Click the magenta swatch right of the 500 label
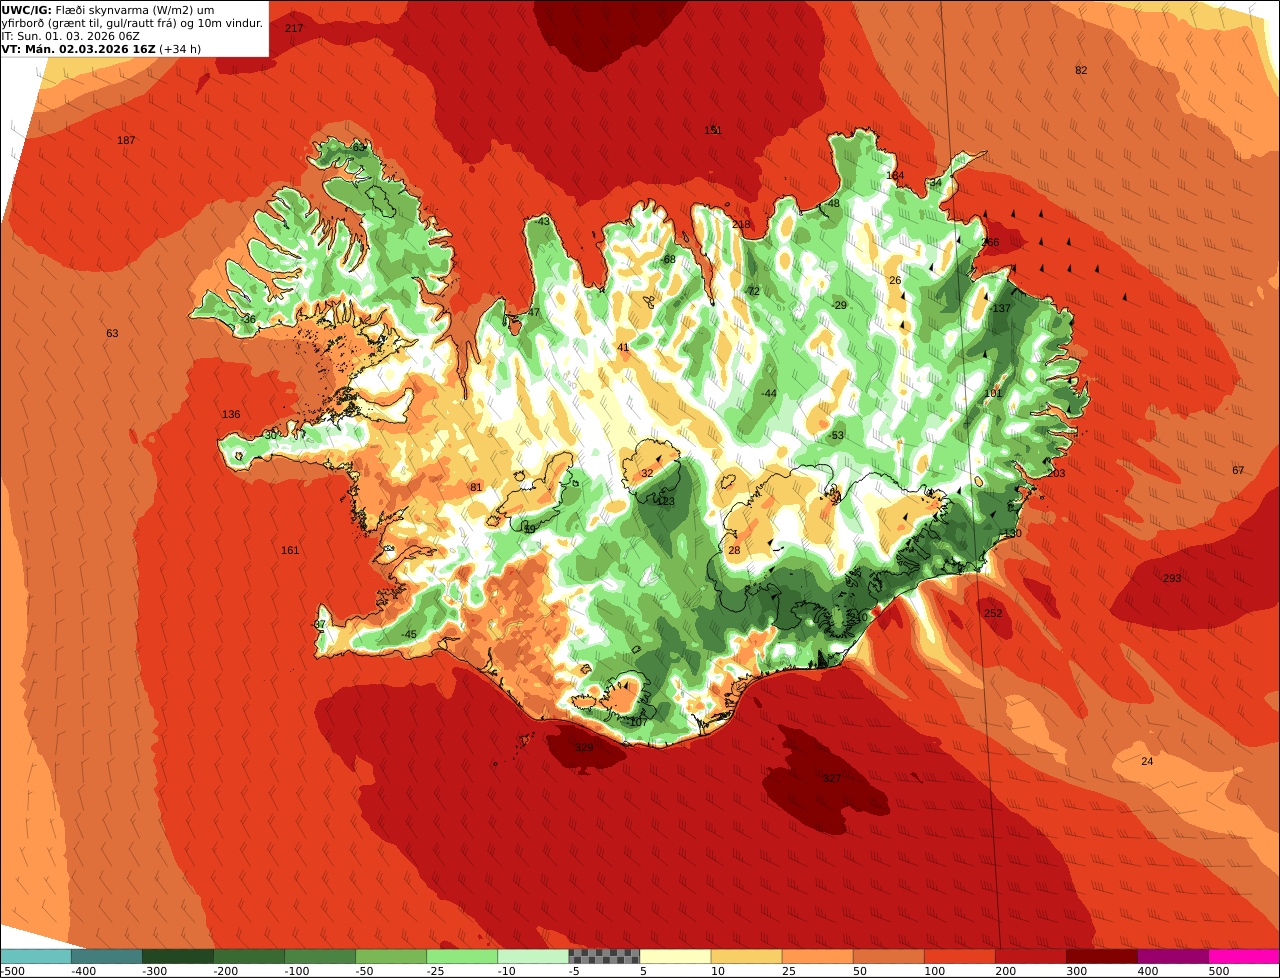Viewport: 1280px width, 978px height. coord(1244,956)
